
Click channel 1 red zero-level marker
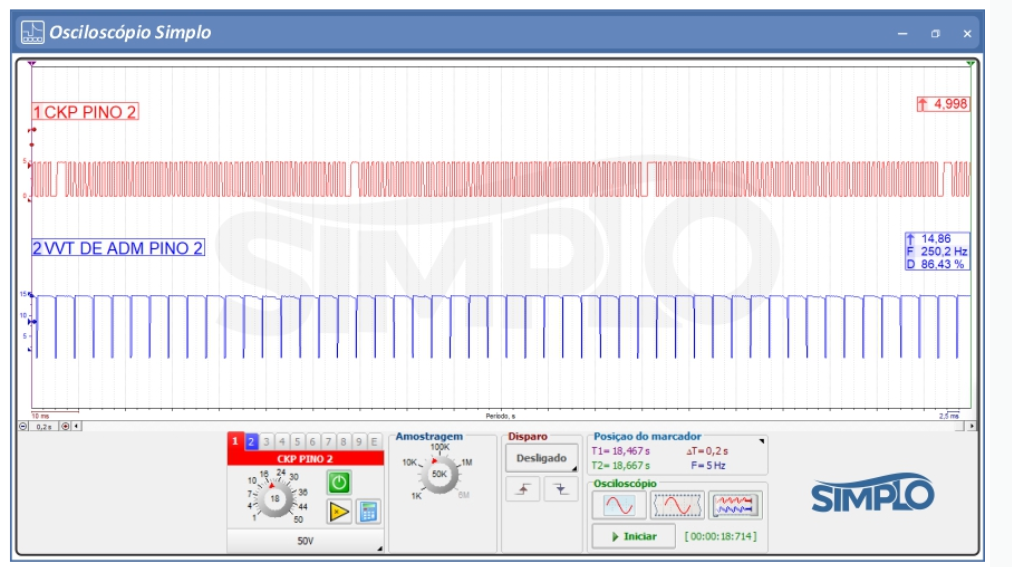click(29, 199)
